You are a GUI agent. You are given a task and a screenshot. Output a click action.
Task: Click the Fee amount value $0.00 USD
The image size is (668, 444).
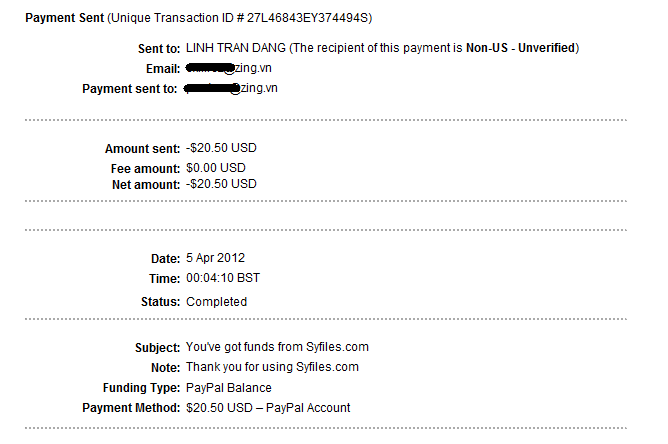(x=215, y=168)
